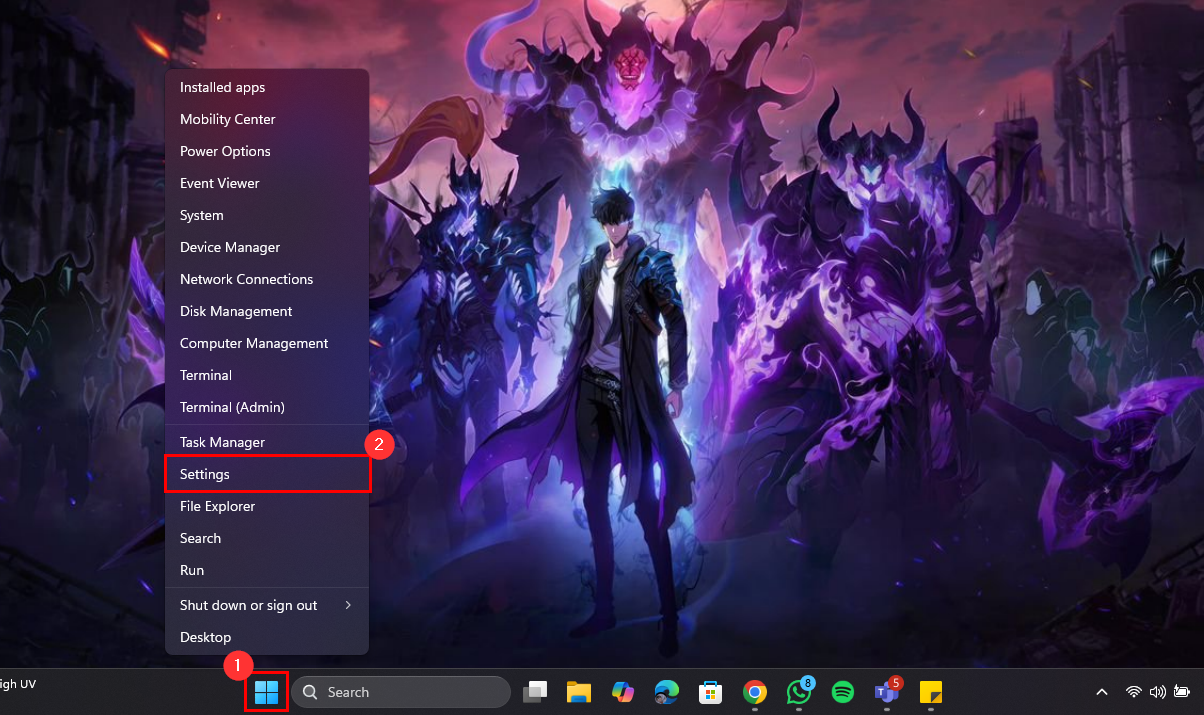Open WhatsApp with 8 notifications
This screenshot has width=1204, height=715.
point(799,692)
